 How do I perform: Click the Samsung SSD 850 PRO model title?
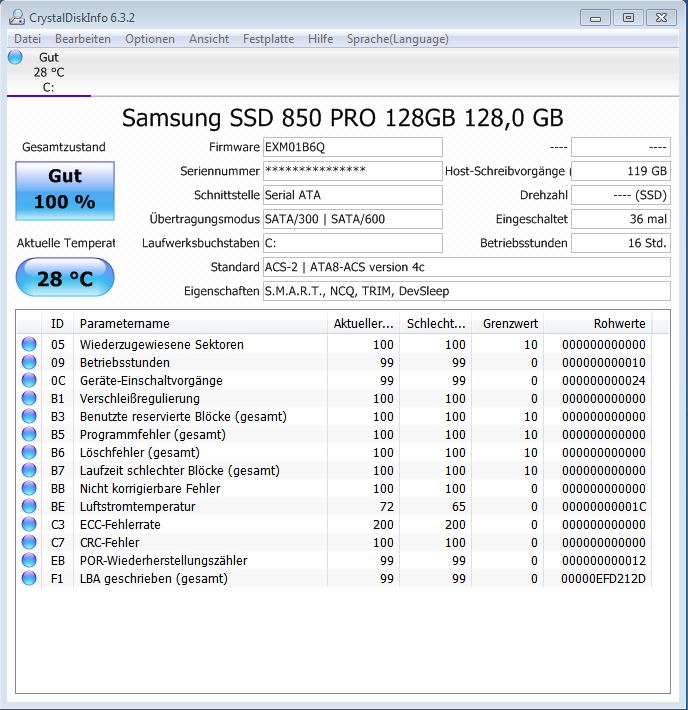[343, 118]
